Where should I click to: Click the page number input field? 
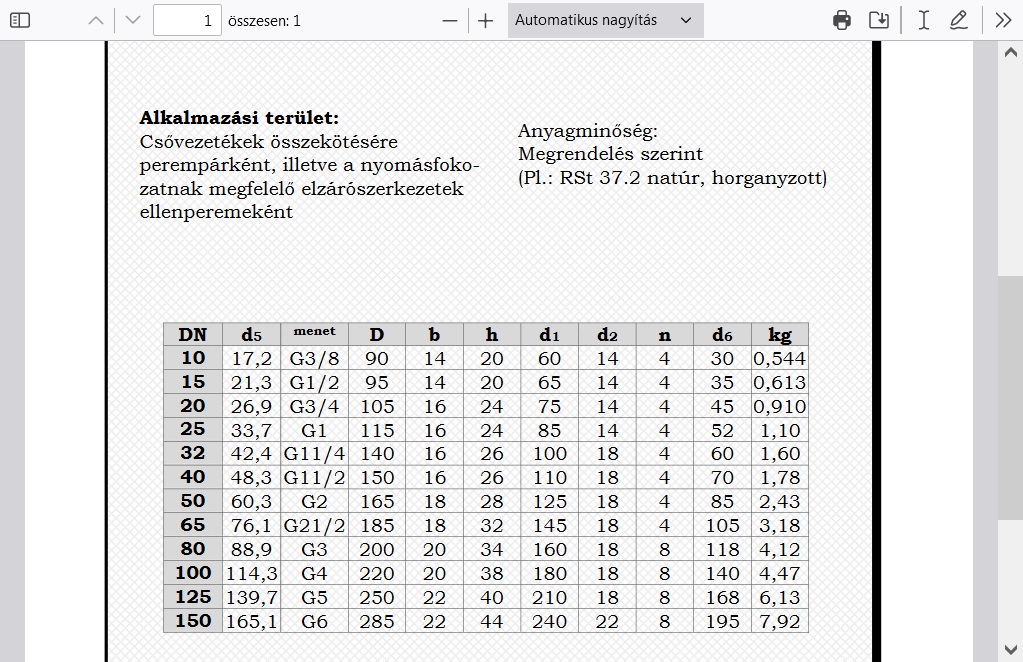coord(187,20)
